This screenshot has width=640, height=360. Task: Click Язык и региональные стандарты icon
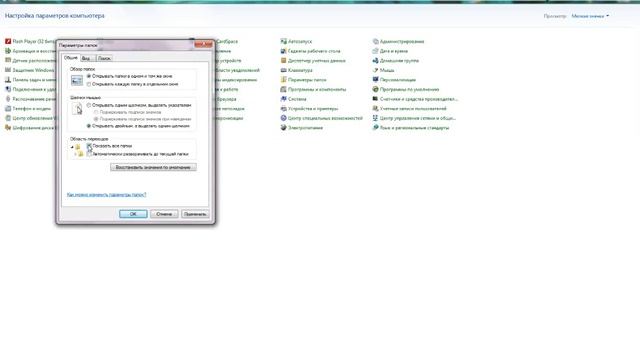click(375, 128)
